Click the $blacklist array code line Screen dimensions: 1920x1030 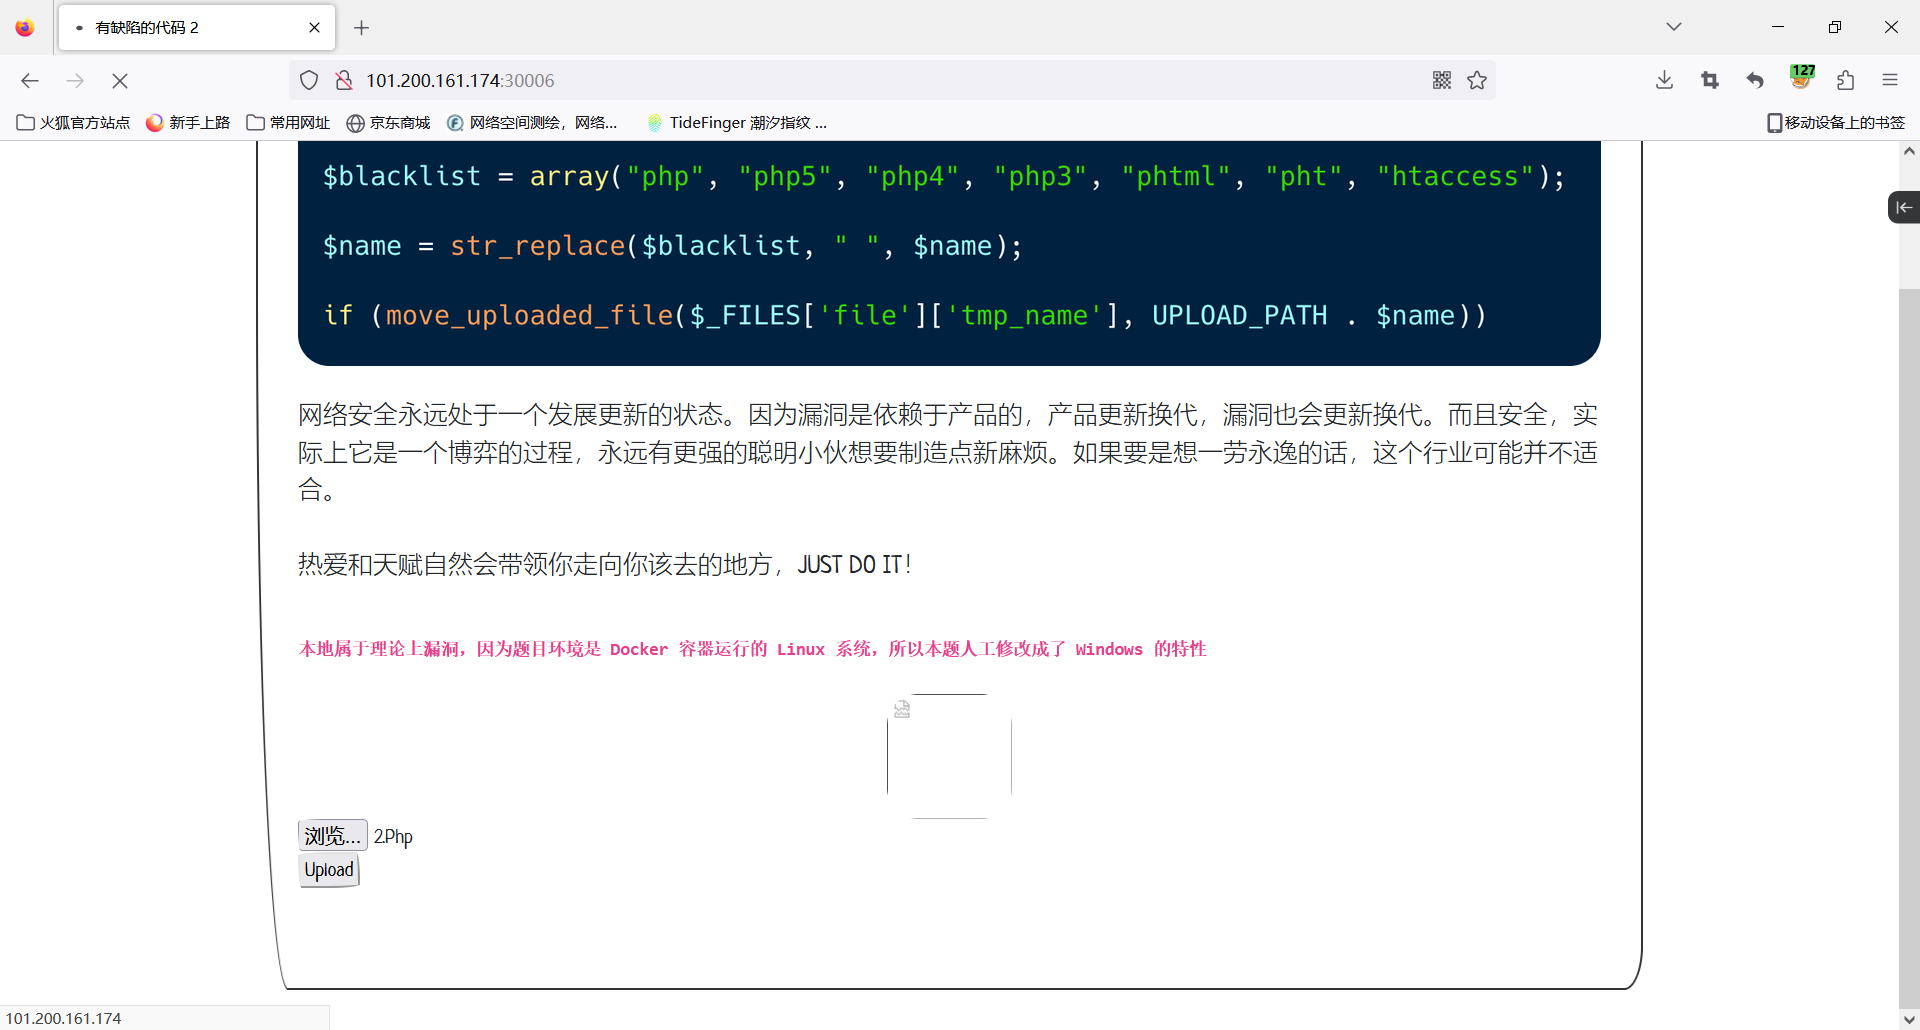(x=944, y=177)
